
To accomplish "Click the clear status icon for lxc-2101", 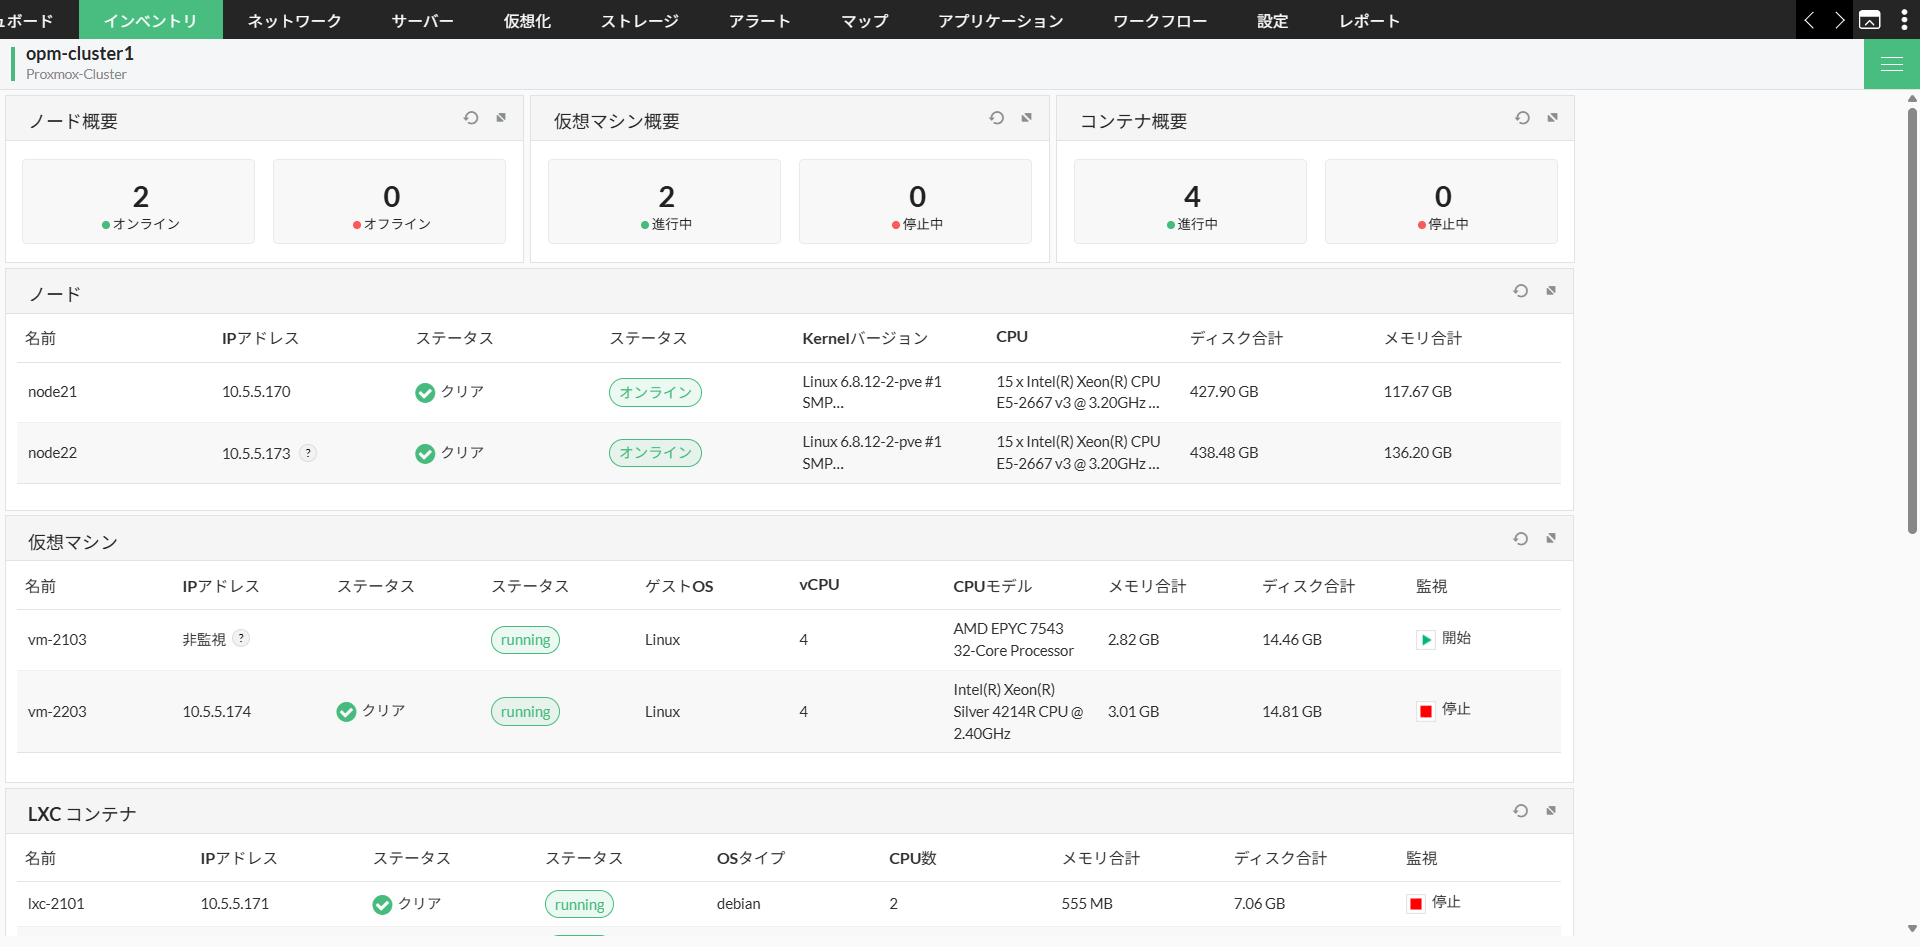I will click(x=382, y=905).
